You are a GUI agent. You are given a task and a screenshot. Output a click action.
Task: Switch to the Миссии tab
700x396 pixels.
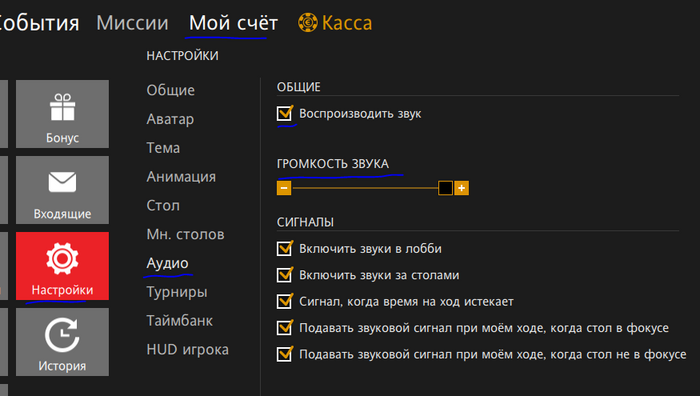tap(132, 22)
